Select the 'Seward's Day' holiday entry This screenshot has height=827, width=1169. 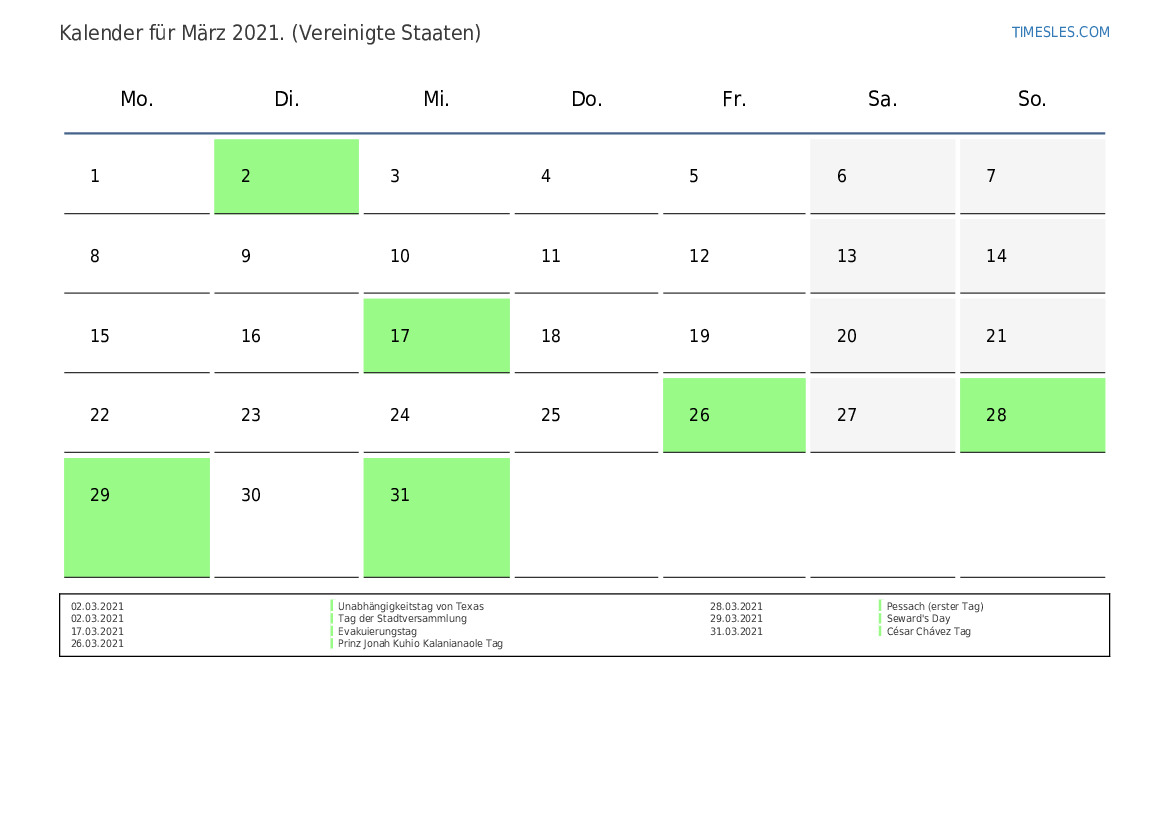click(918, 619)
